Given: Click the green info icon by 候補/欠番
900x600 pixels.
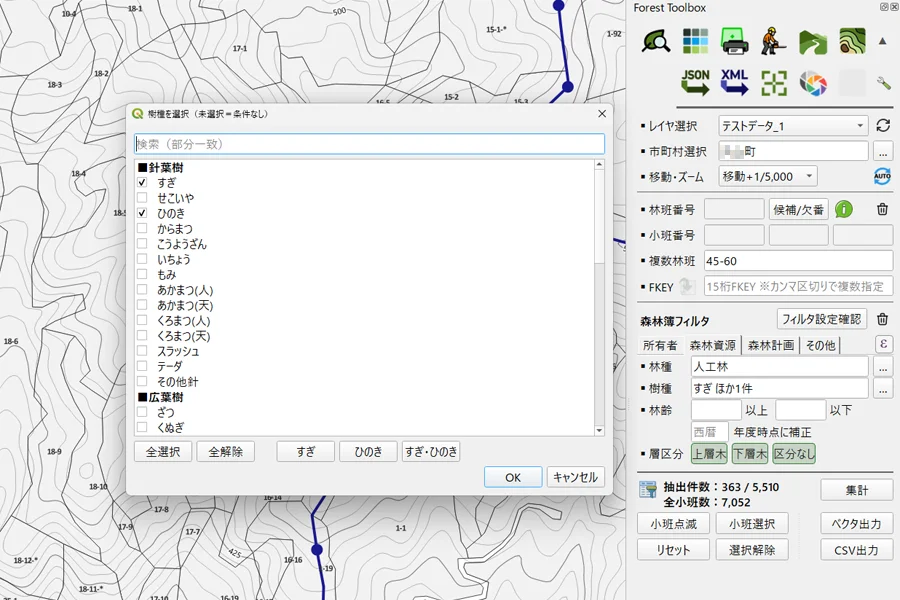Looking at the screenshot, I should point(843,210).
